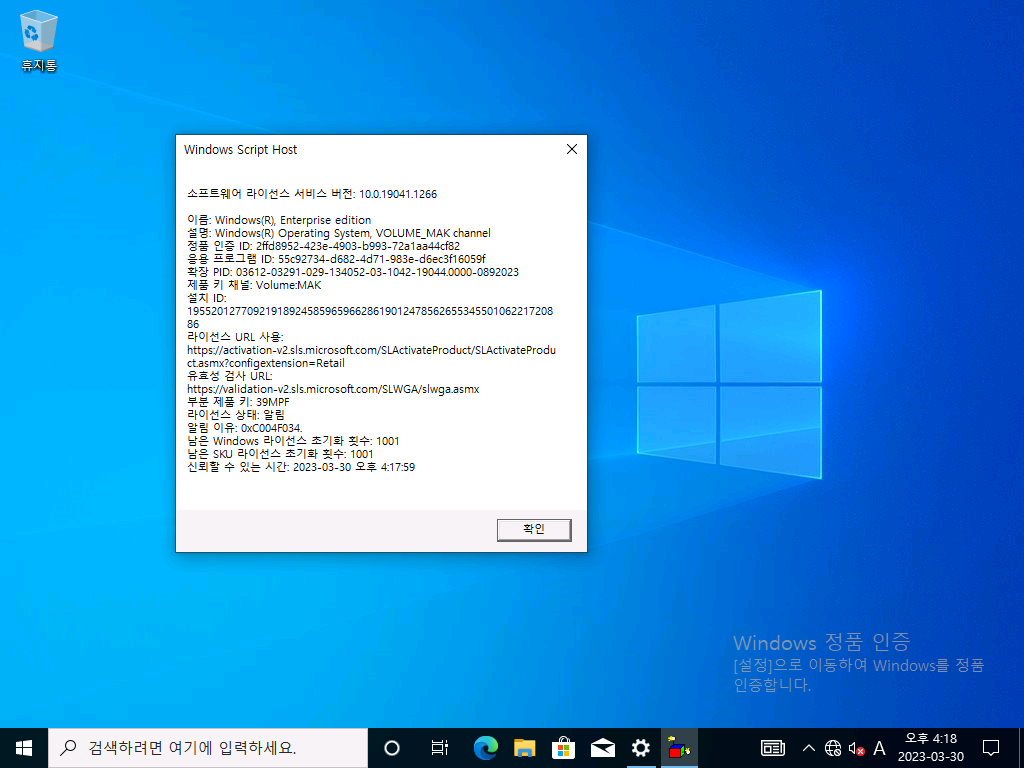Expand the hidden system tray icons

click(808, 748)
